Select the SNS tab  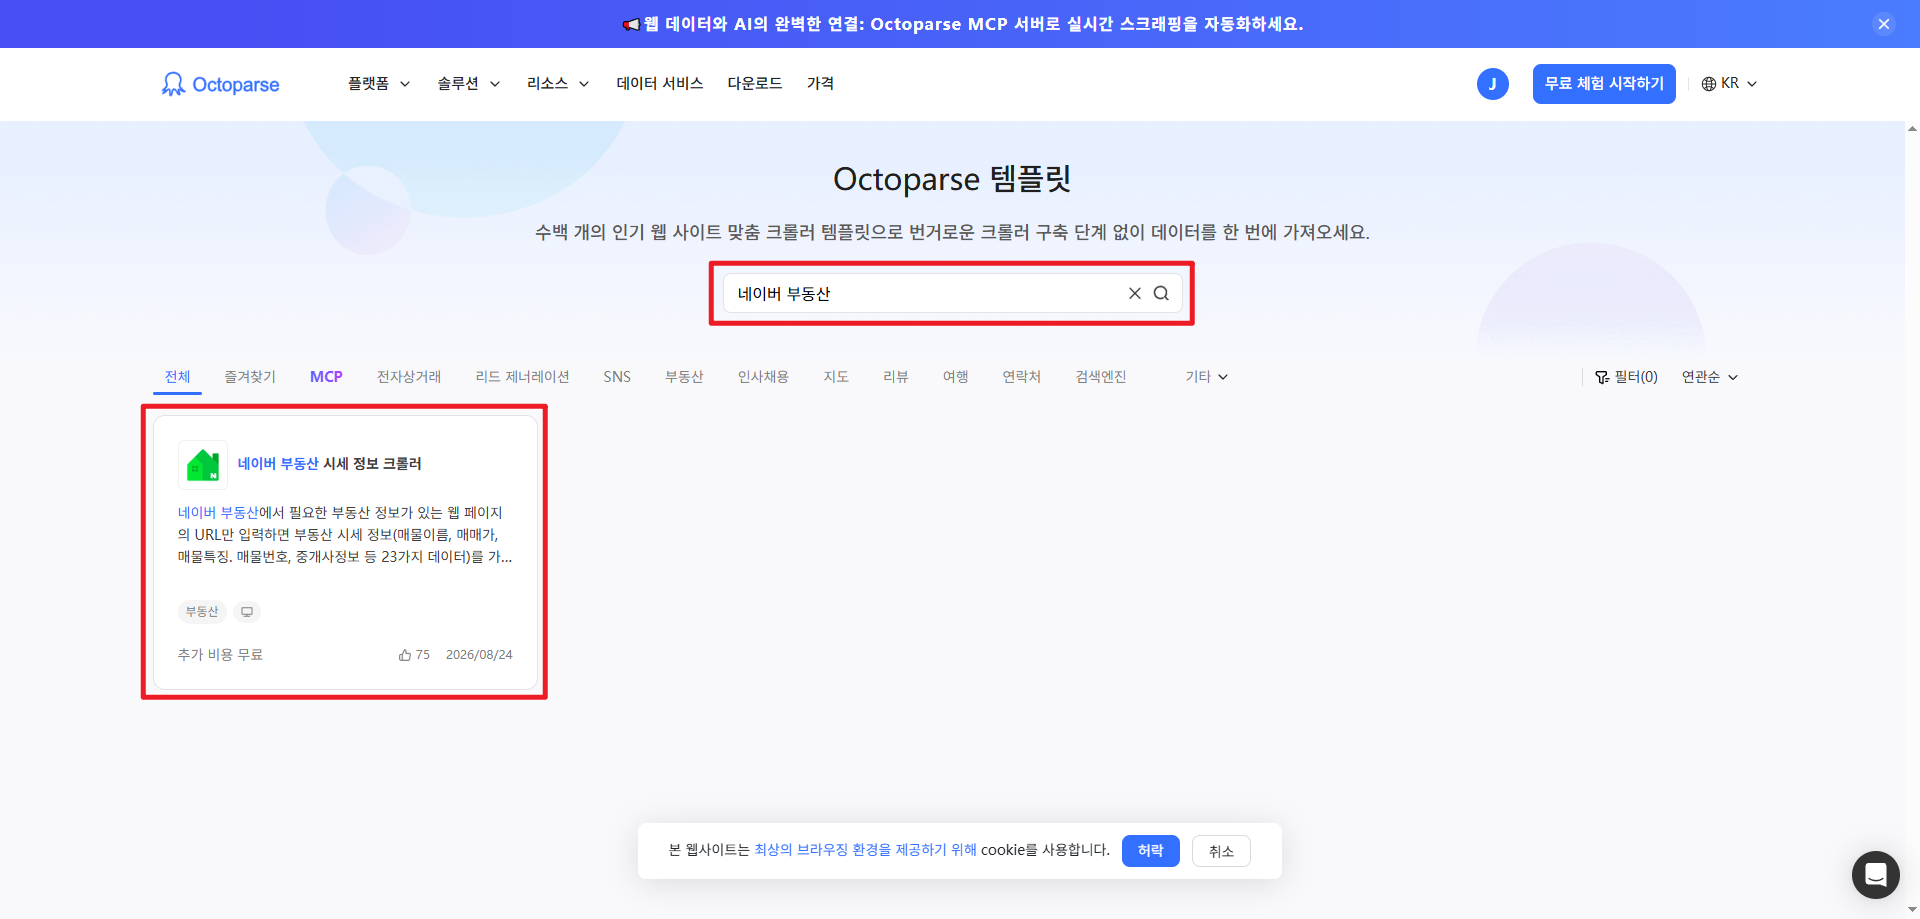coord(617,377)
